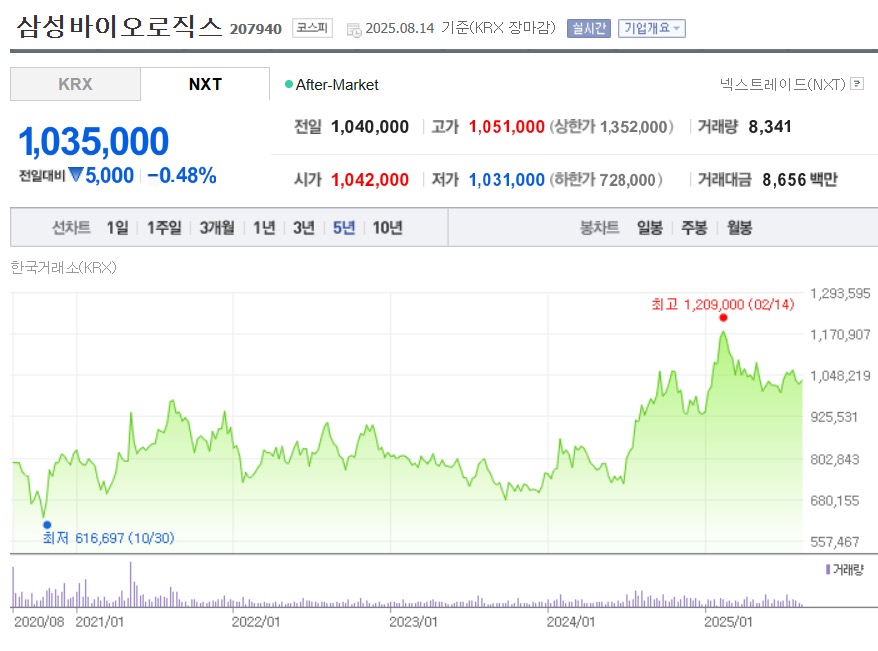Switch to 주봉 weekly candle chart
The height and width of the screenshot is (651, 878).
(x=694, y=228)
